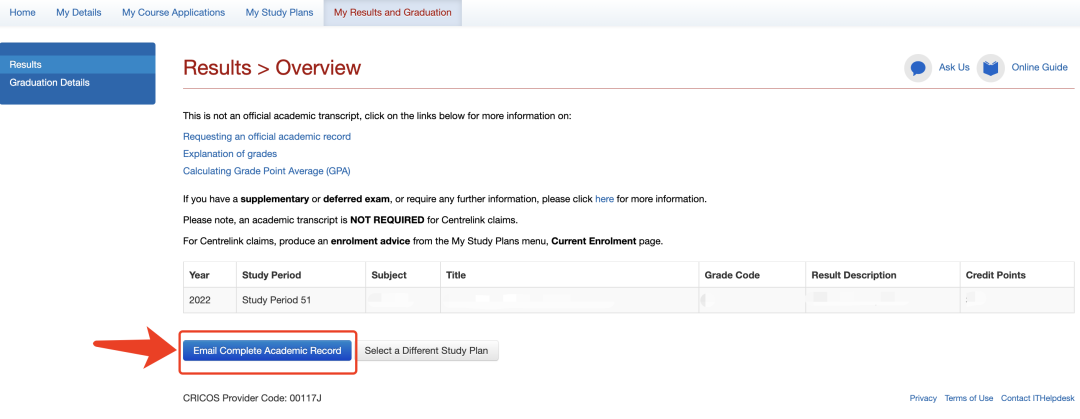Screen dimensions: 1080x419
Task: Select My Results and Graduation tab
Action: click(392, 12)
